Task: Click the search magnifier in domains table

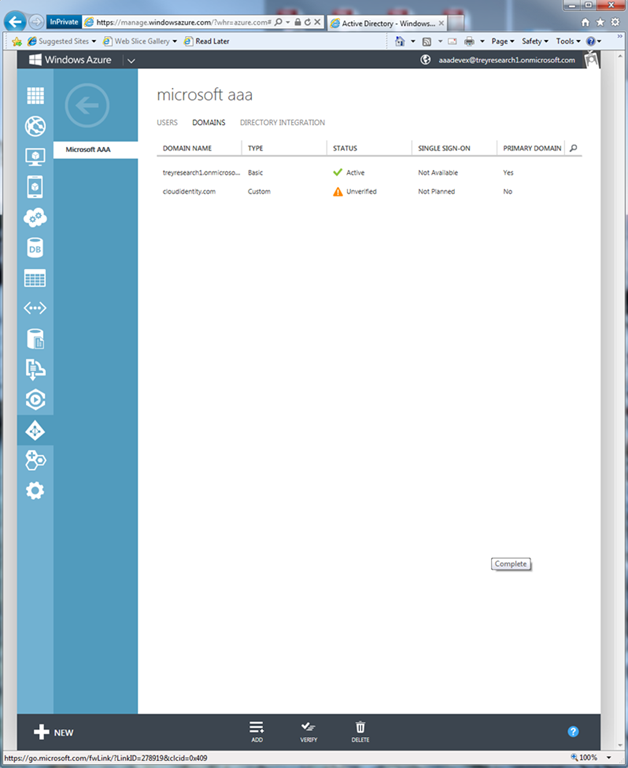Action: pyautogui.click(x=574, y=148)
